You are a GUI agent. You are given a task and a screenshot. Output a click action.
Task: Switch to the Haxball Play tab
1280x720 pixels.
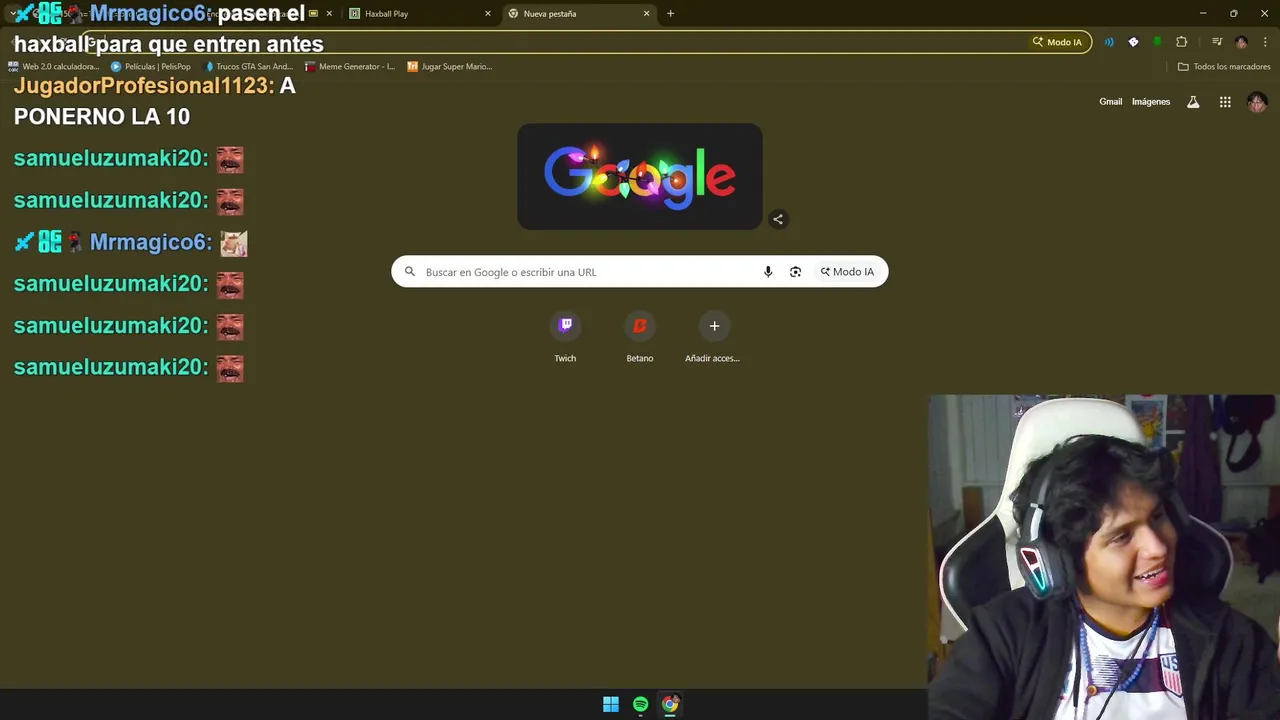(x=420, y=14)
